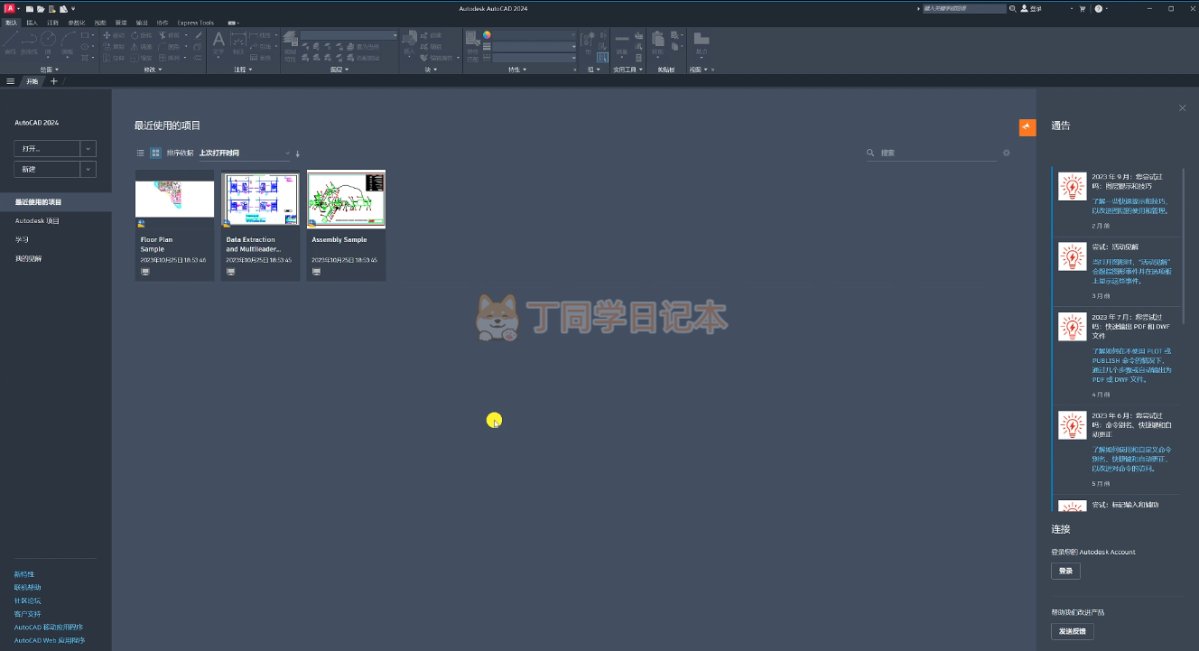The height and width of the screenshot is (651, 1199).
Task: Expand the 新建 button dropdown arrow
Action: pyautogui.click(x=89, y=170)
